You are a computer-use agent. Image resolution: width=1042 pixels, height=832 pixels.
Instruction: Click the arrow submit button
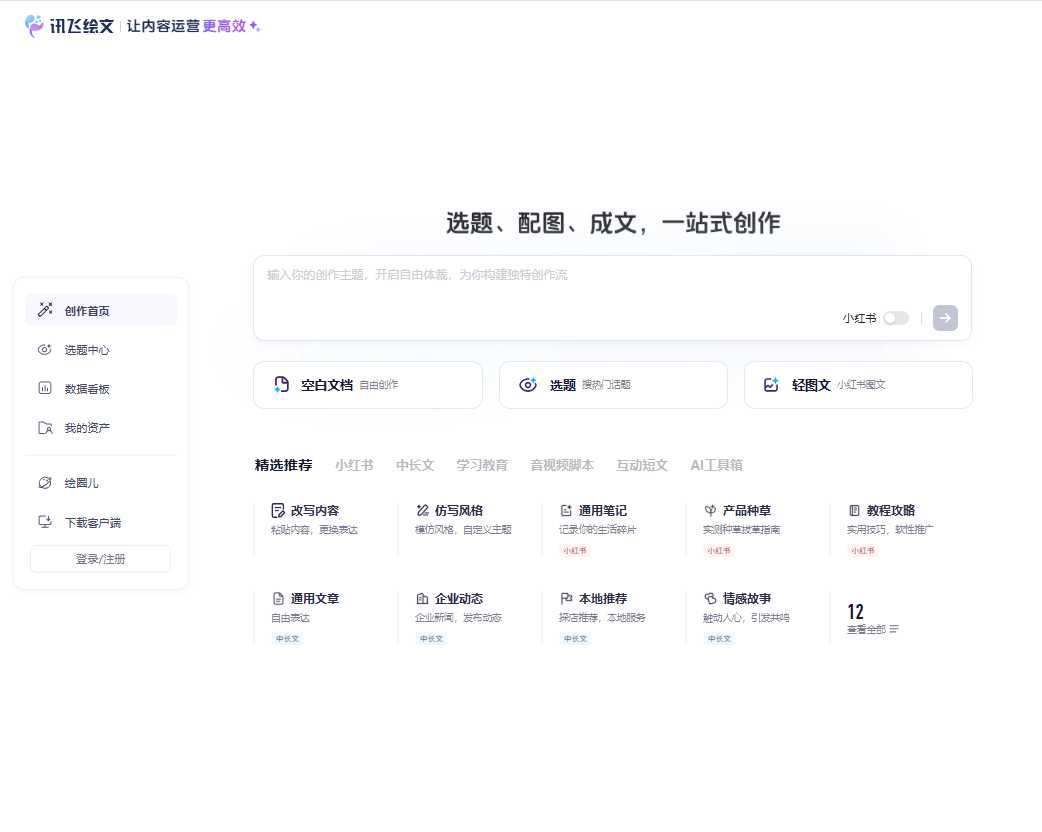pyautogui.click(x=944, y=318)
